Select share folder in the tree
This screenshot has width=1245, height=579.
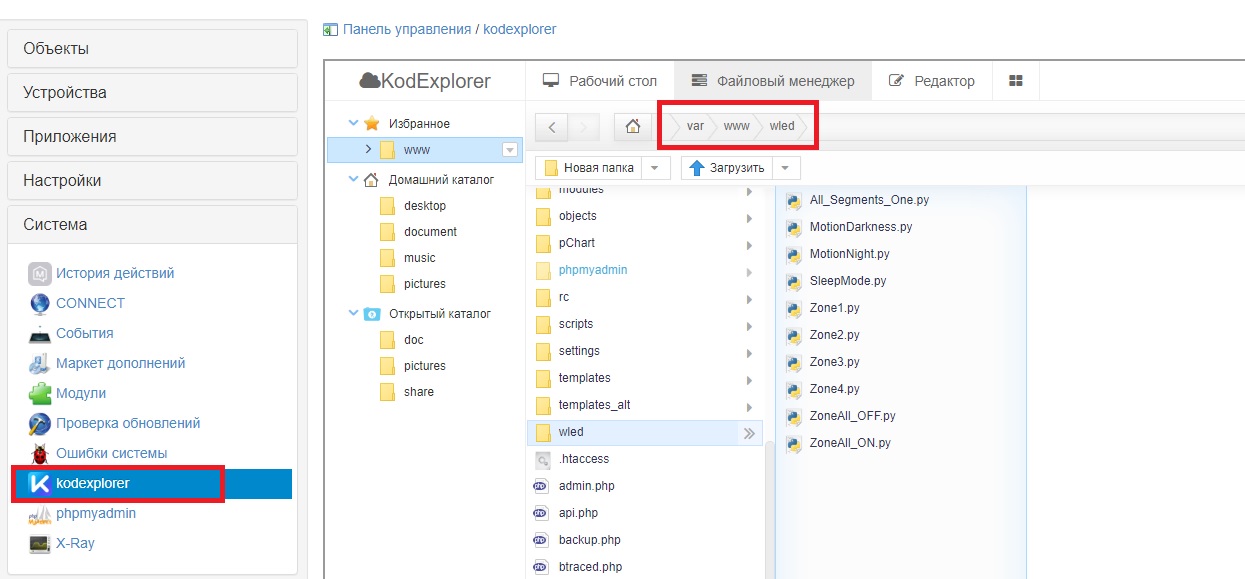[418, 392]
